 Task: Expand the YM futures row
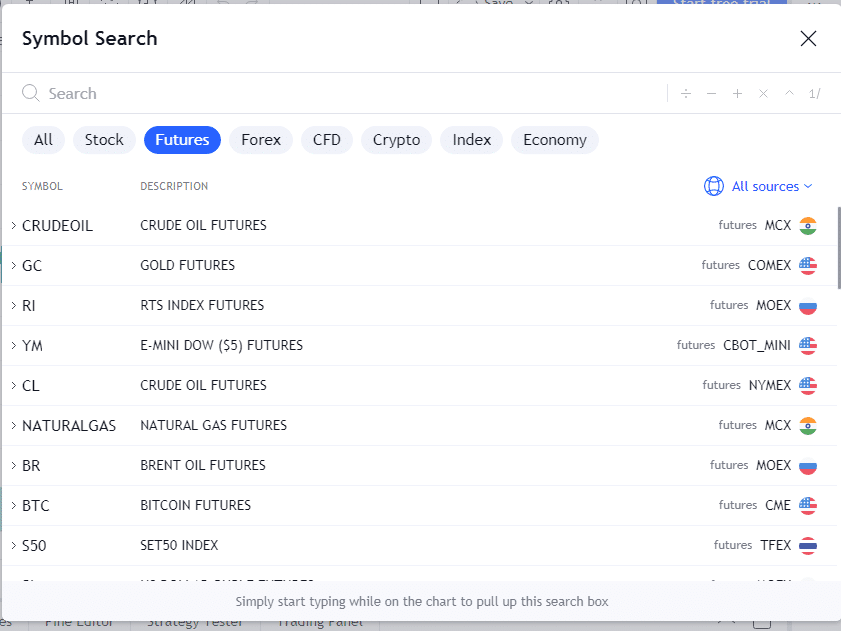13,346
